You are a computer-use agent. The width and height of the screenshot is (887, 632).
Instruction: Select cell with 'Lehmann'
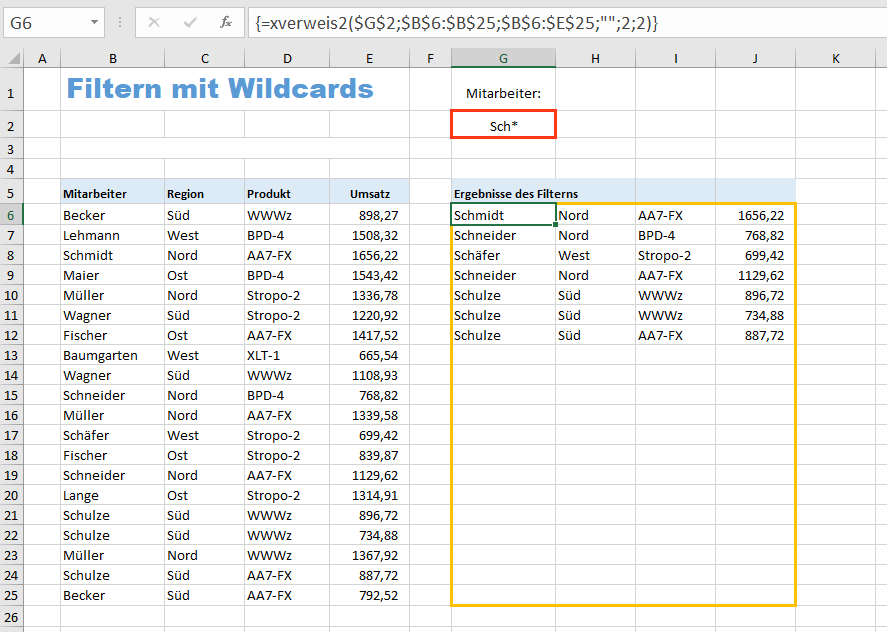tap(113, 235)
